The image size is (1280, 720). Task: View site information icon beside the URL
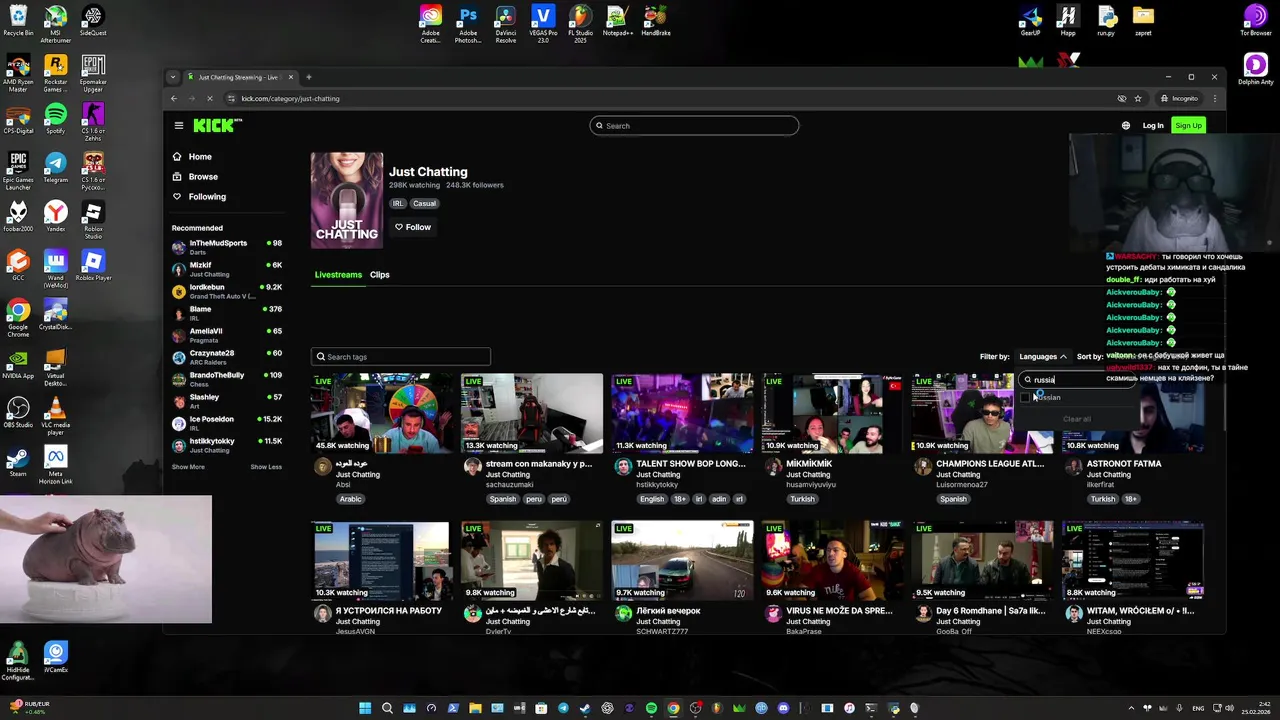tap(232, 98)
